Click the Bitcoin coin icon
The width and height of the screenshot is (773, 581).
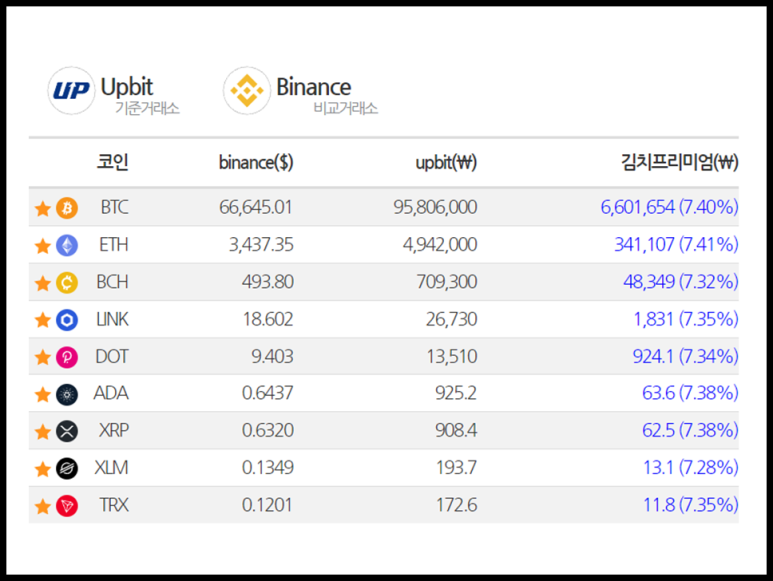[67, 208]
